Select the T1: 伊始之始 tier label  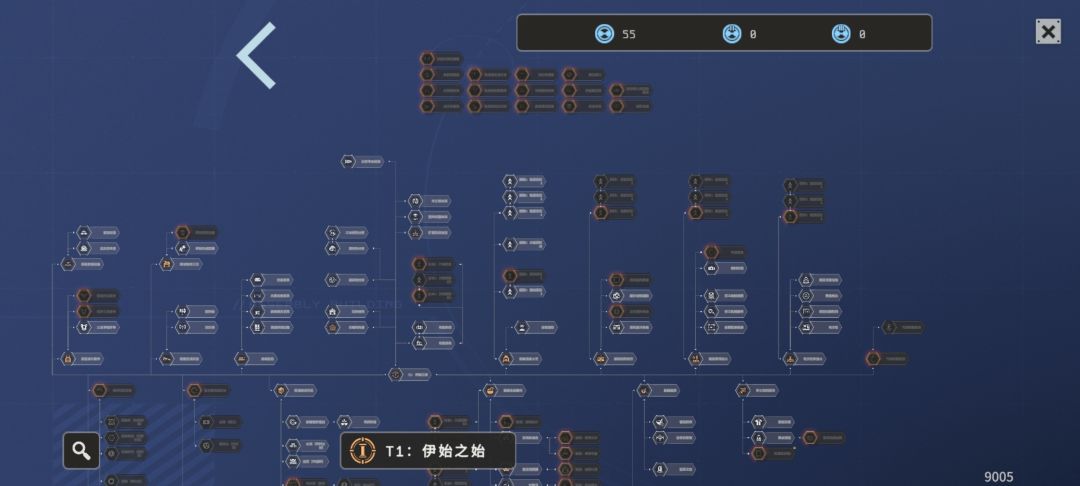[x=428, y=451]
